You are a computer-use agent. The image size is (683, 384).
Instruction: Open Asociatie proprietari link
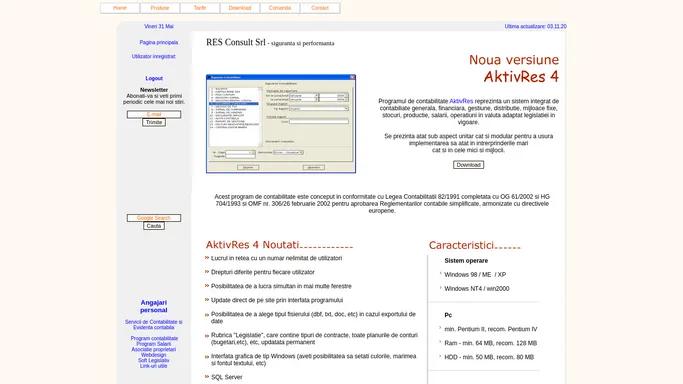154,350
